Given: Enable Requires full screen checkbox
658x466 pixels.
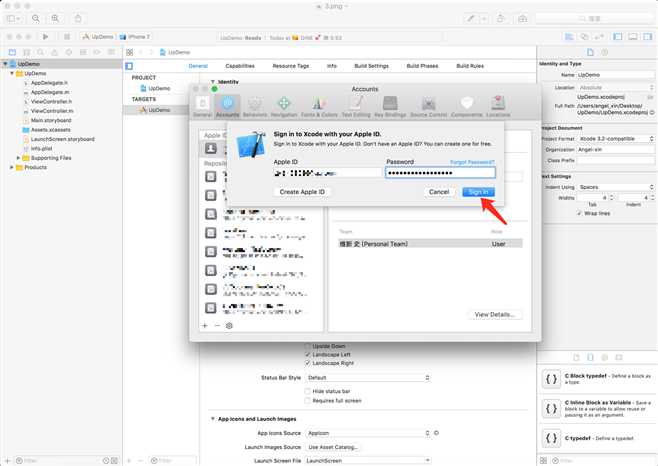Looking at the screenshot, I should click(308, 401).
